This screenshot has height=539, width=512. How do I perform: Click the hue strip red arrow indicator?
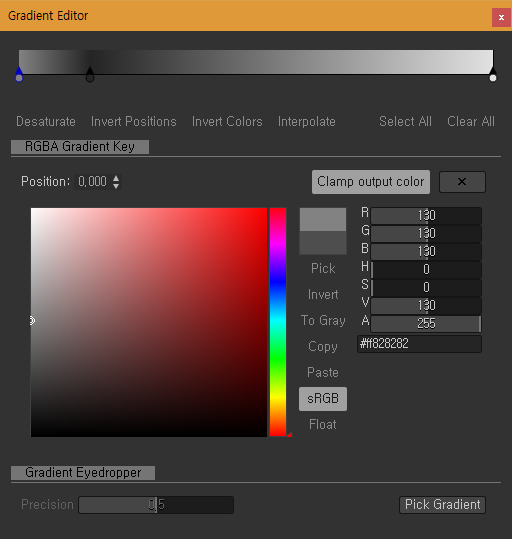290,435
